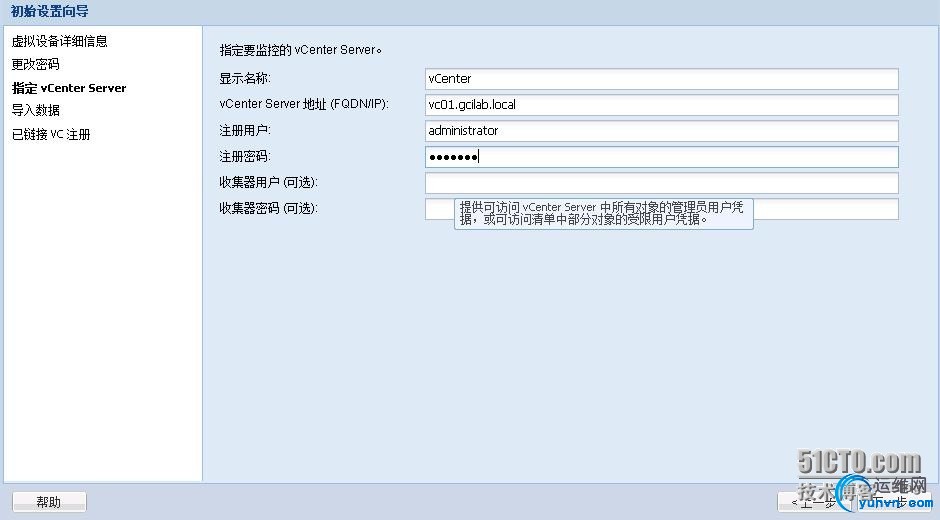Select the 更改密码 step
Screen dimensions: 940x520
tap(35, 64)
